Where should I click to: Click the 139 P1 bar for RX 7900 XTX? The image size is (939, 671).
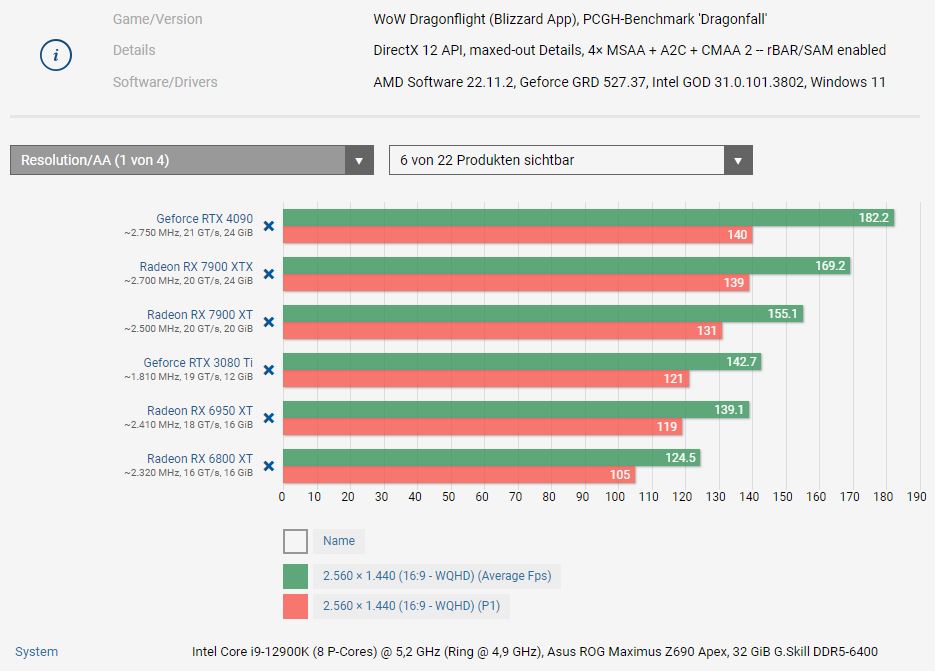(516, 283)
